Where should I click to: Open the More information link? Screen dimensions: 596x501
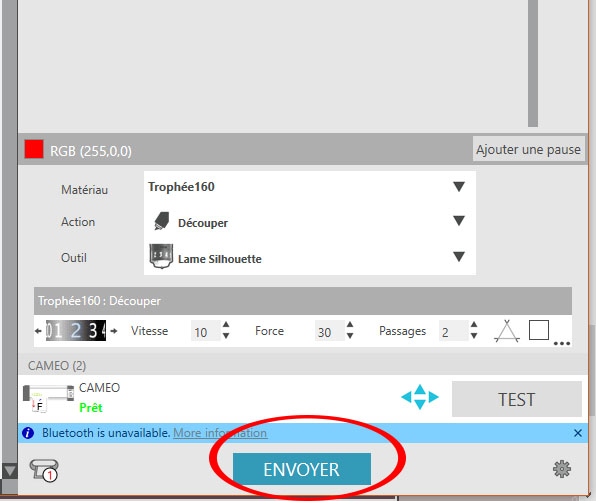coord(220,433)
